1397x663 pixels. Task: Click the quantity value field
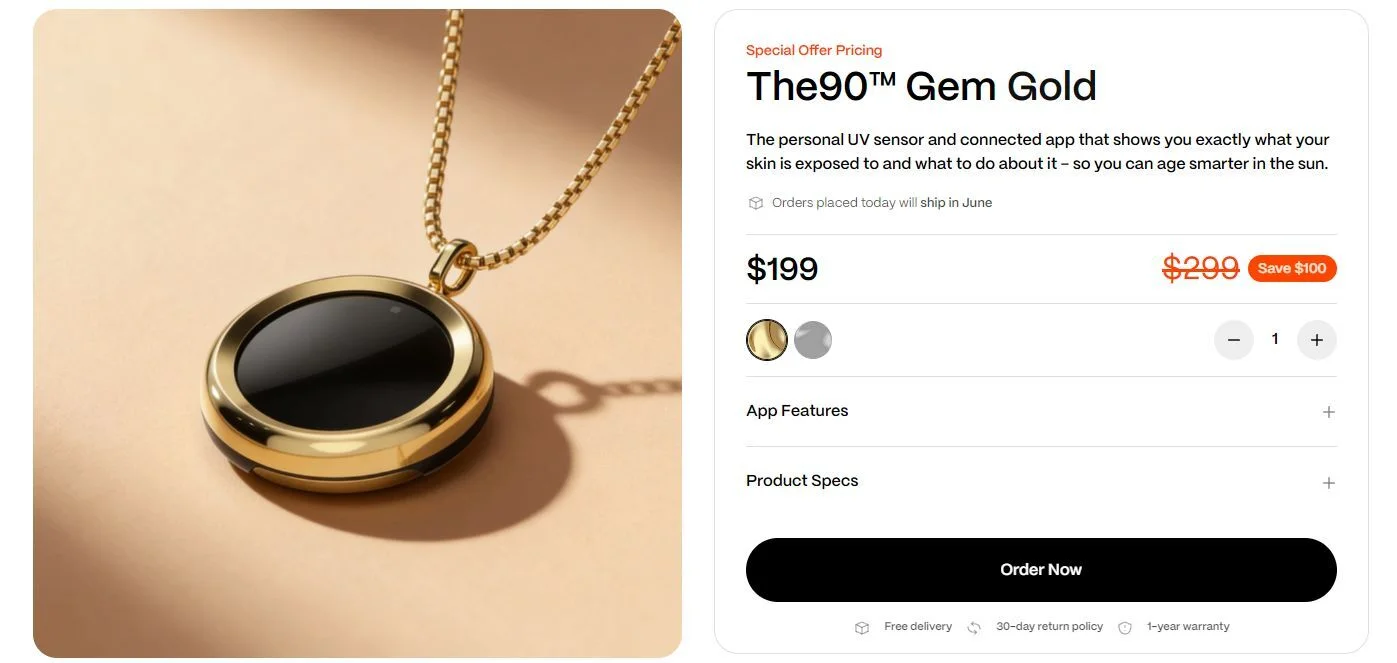[x=1275, y=339]
